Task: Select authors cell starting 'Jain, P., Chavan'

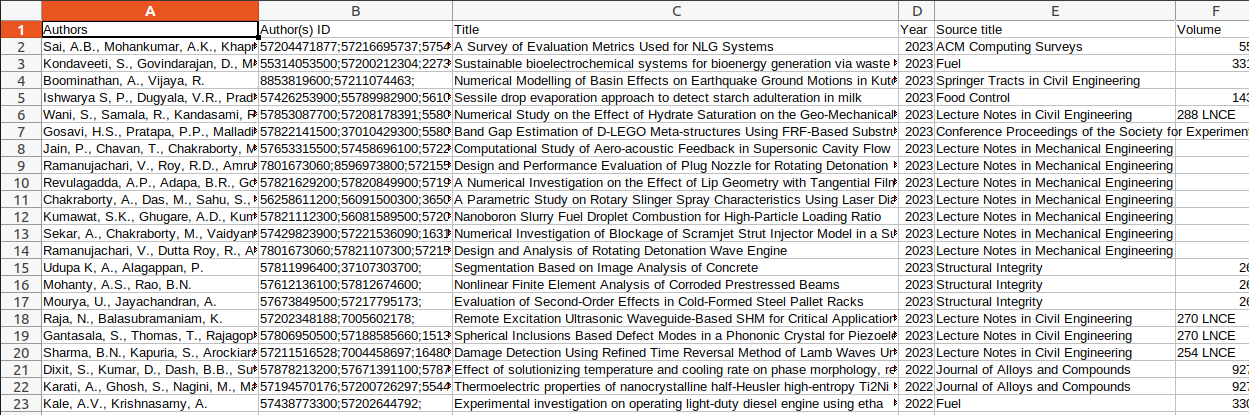Action: 150,149
